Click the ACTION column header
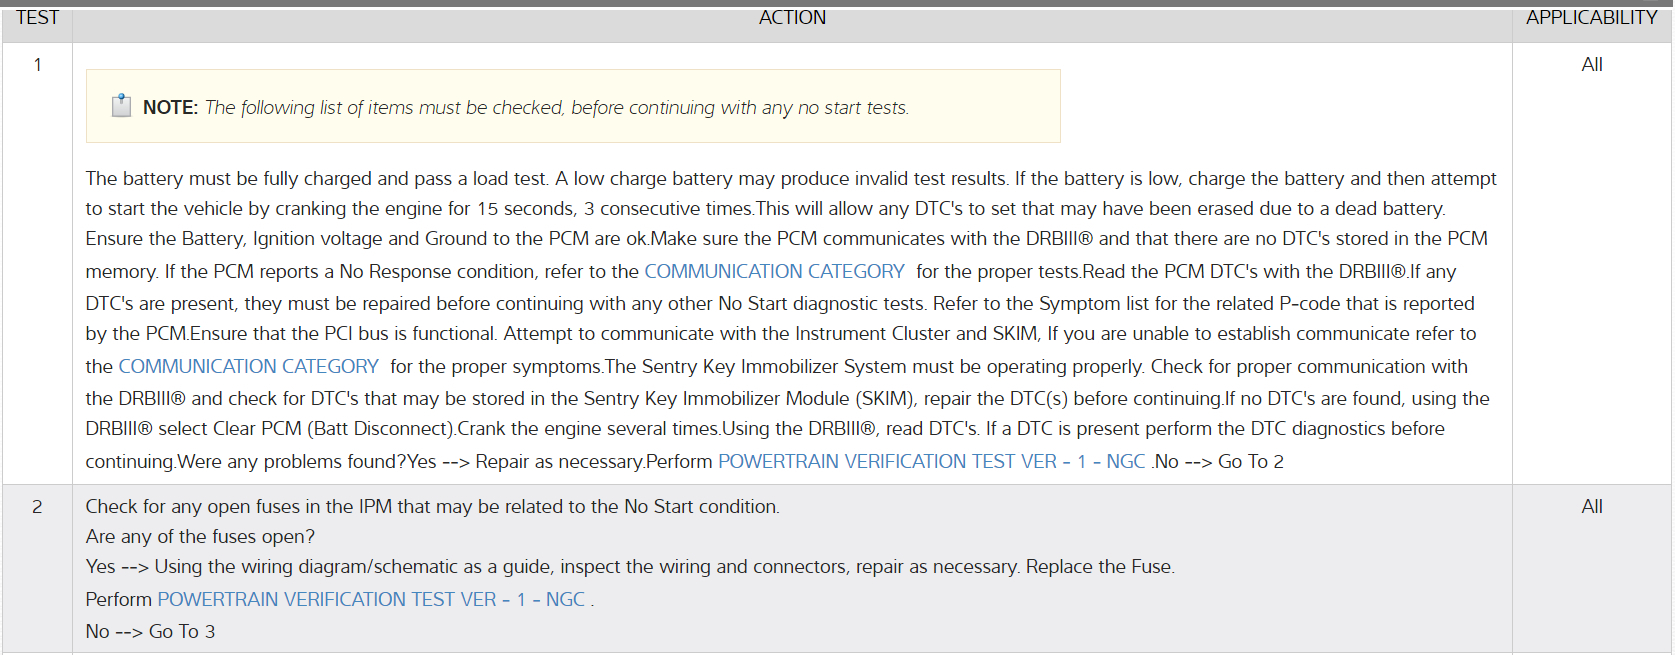This screenshot has width=1675, height=655. pos(792,18)
